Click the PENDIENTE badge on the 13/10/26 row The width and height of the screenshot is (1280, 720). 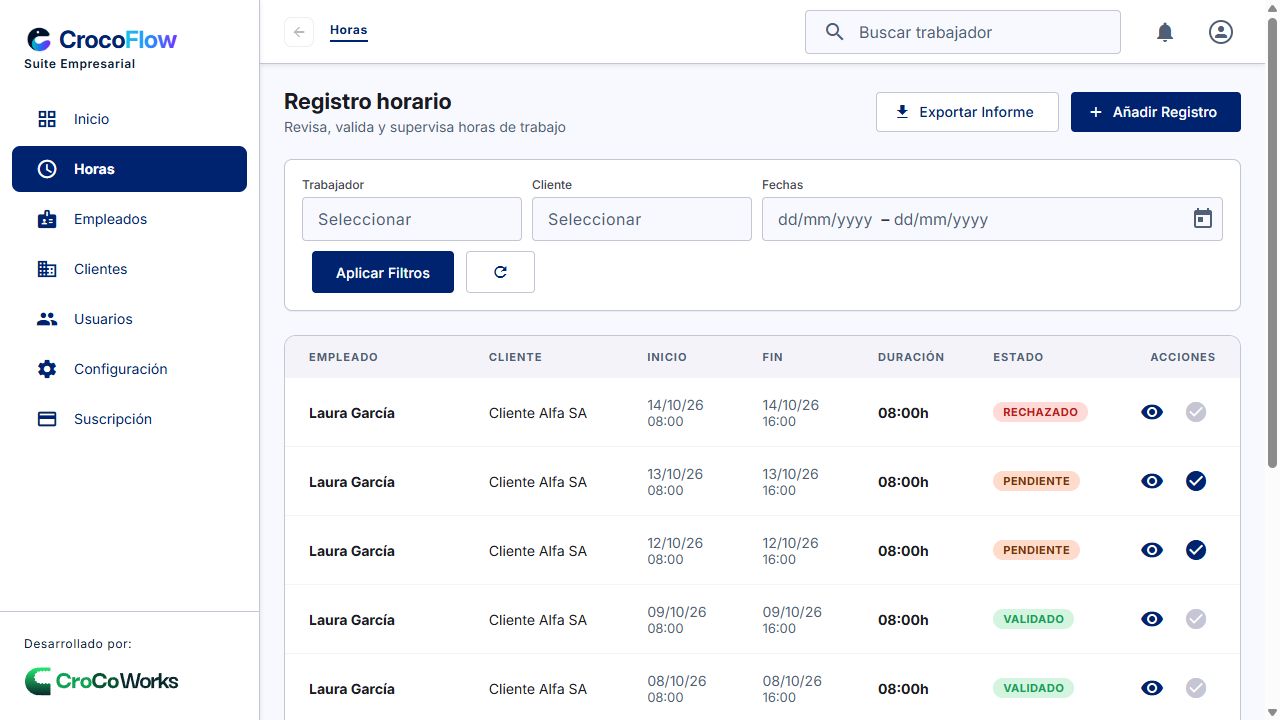tap(1036, 481)
